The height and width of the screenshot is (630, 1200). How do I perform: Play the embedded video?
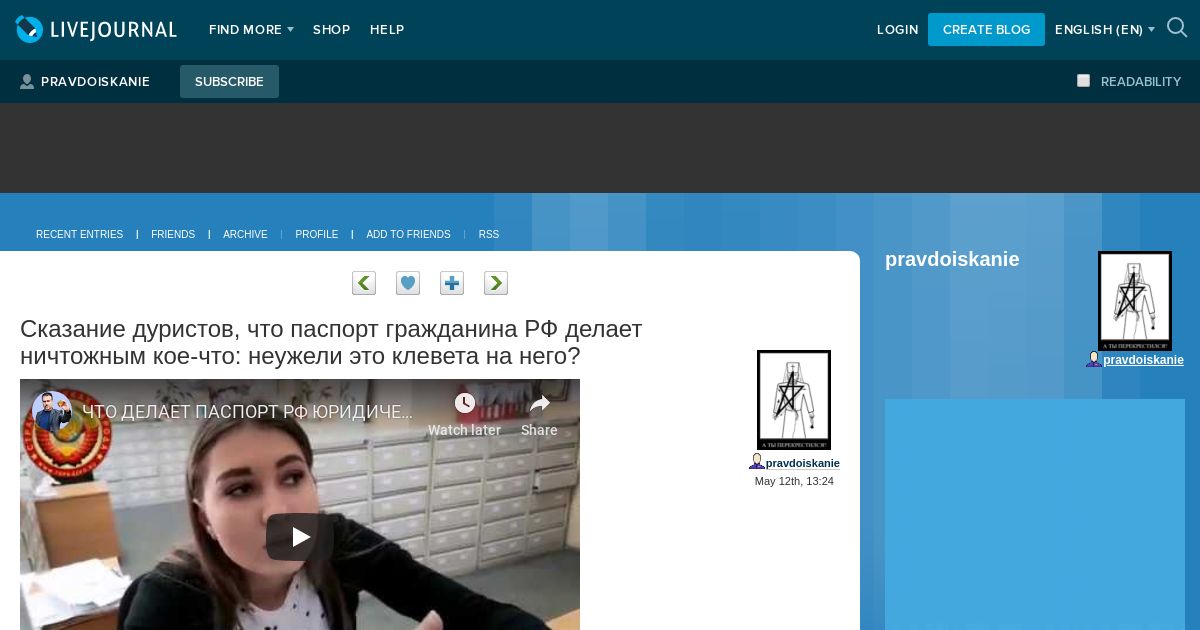(300, 537)
